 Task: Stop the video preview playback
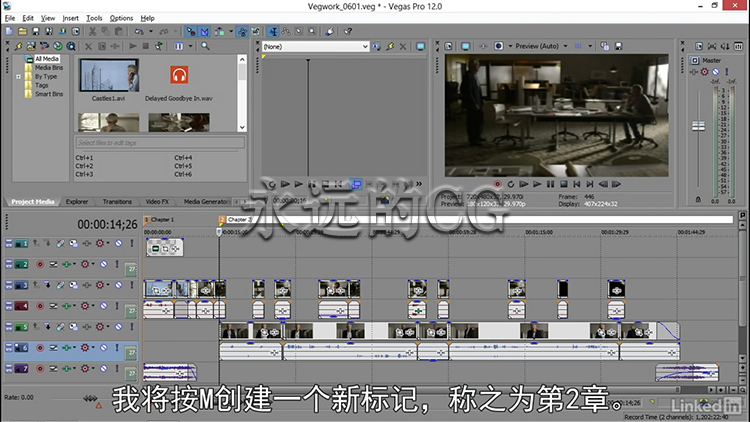pos(564,184)
